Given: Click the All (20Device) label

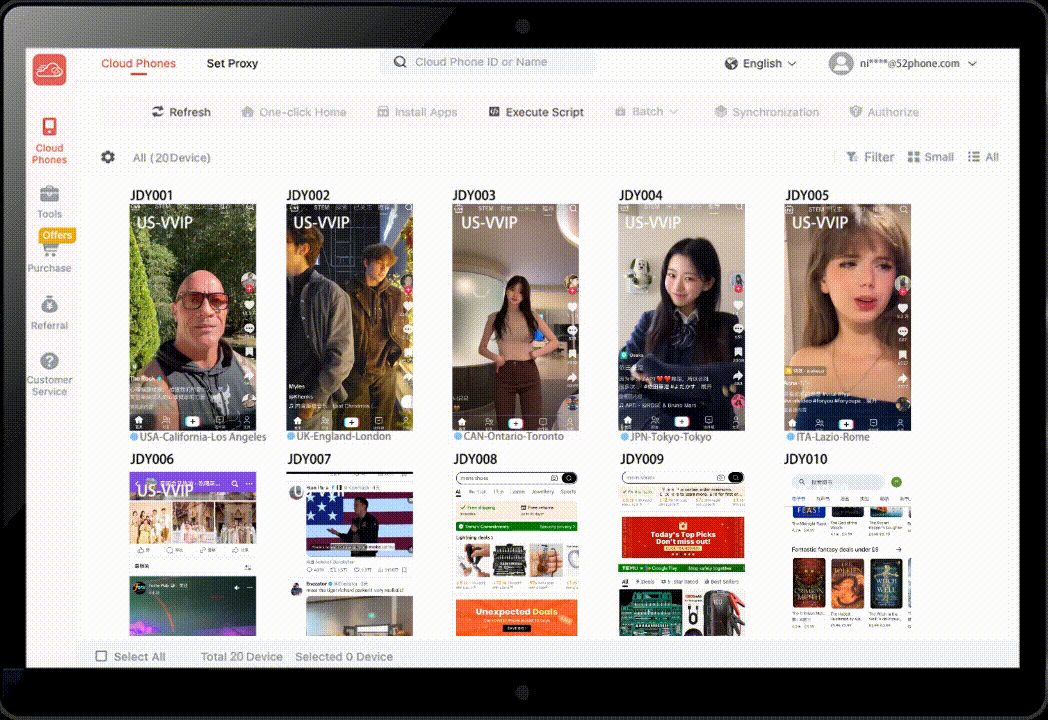Looking at the screenshot, I should [x=171, y=158].
